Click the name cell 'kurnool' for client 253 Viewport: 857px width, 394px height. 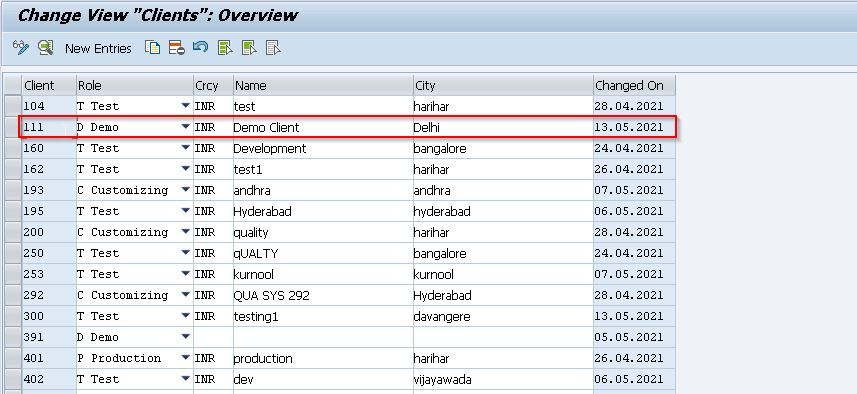pyautogui.click(x=323, y=274)
